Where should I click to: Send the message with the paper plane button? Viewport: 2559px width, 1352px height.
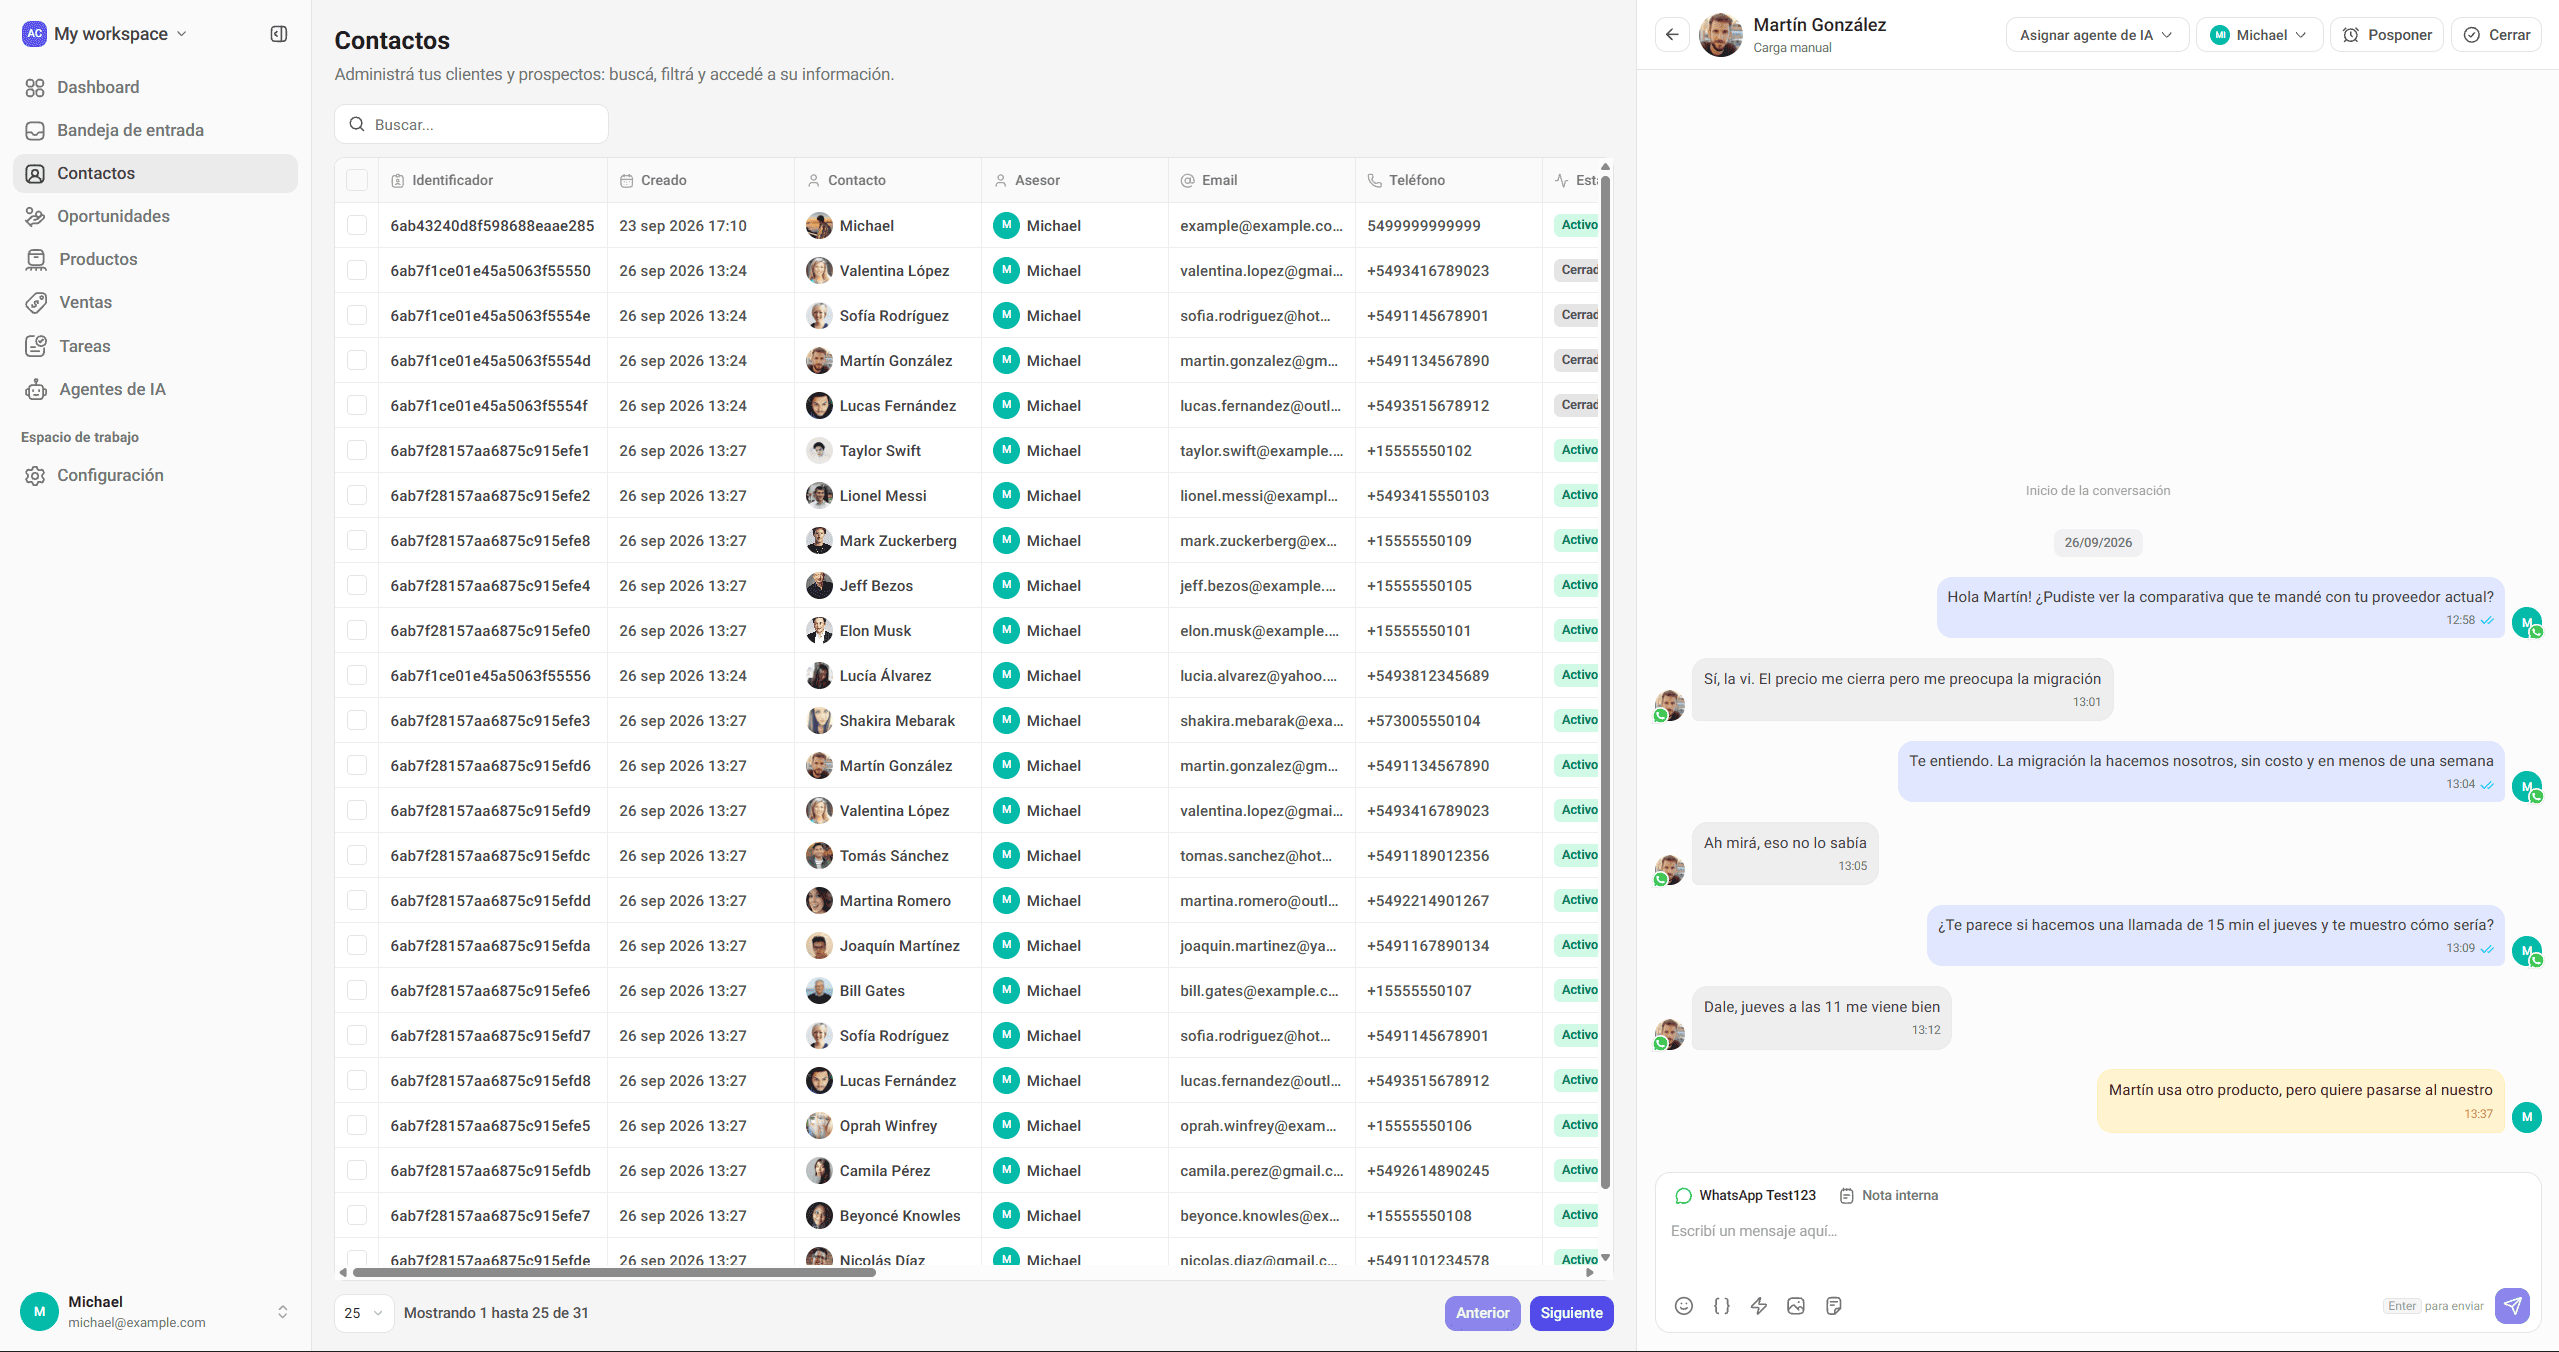(2513, 1305)
